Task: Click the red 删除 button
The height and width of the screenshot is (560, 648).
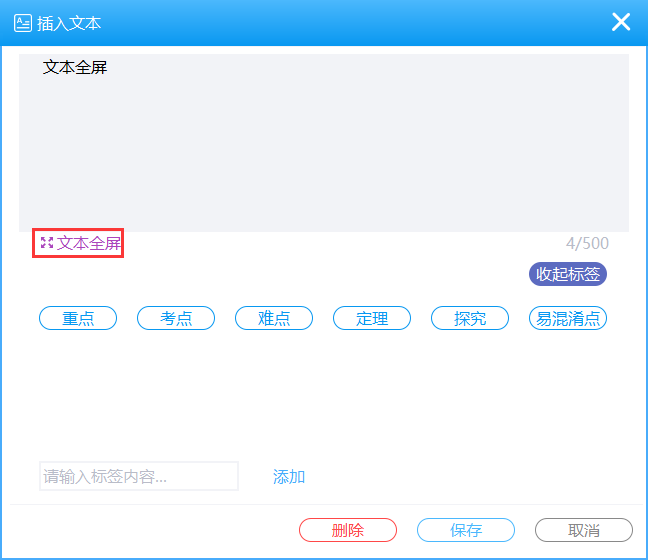Action: click(x=348, y=530)
